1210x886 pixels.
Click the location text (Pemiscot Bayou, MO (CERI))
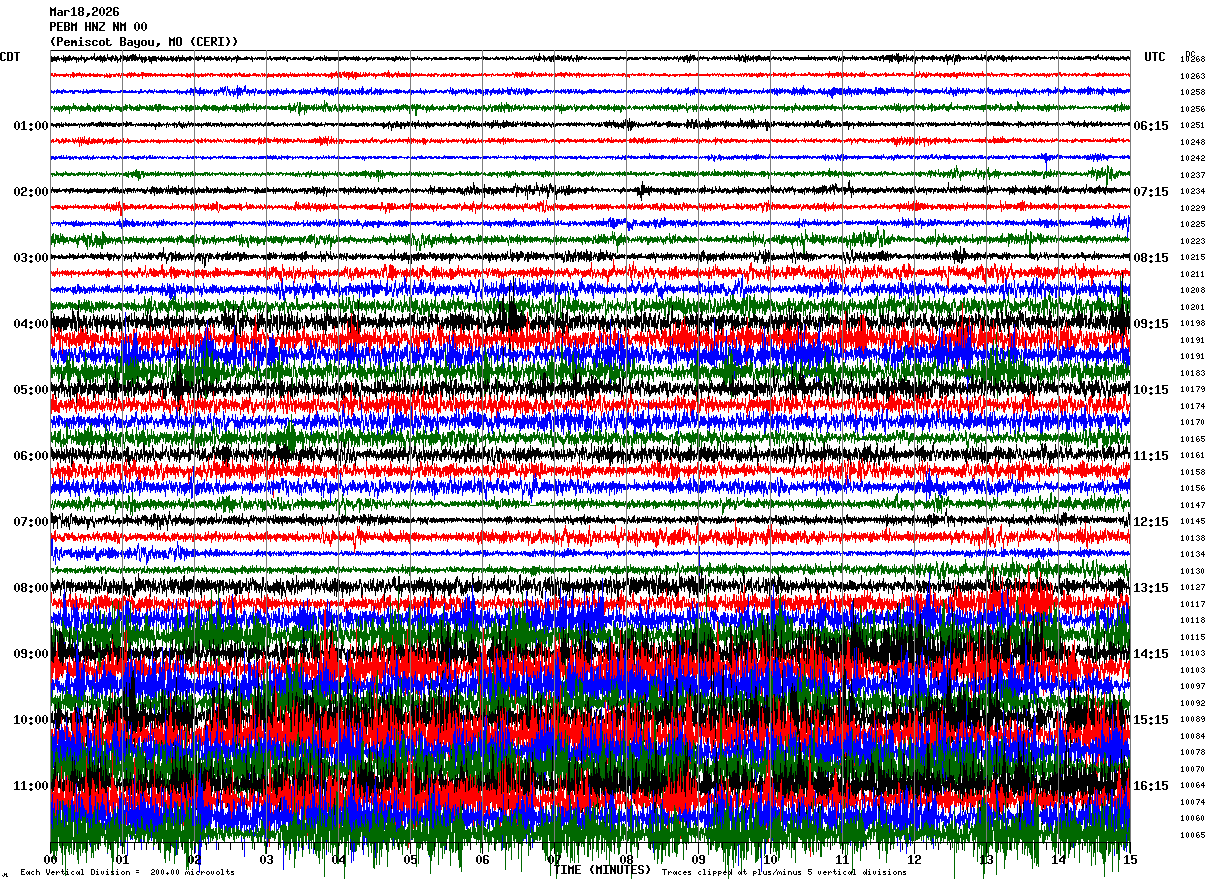pos(144,42)
